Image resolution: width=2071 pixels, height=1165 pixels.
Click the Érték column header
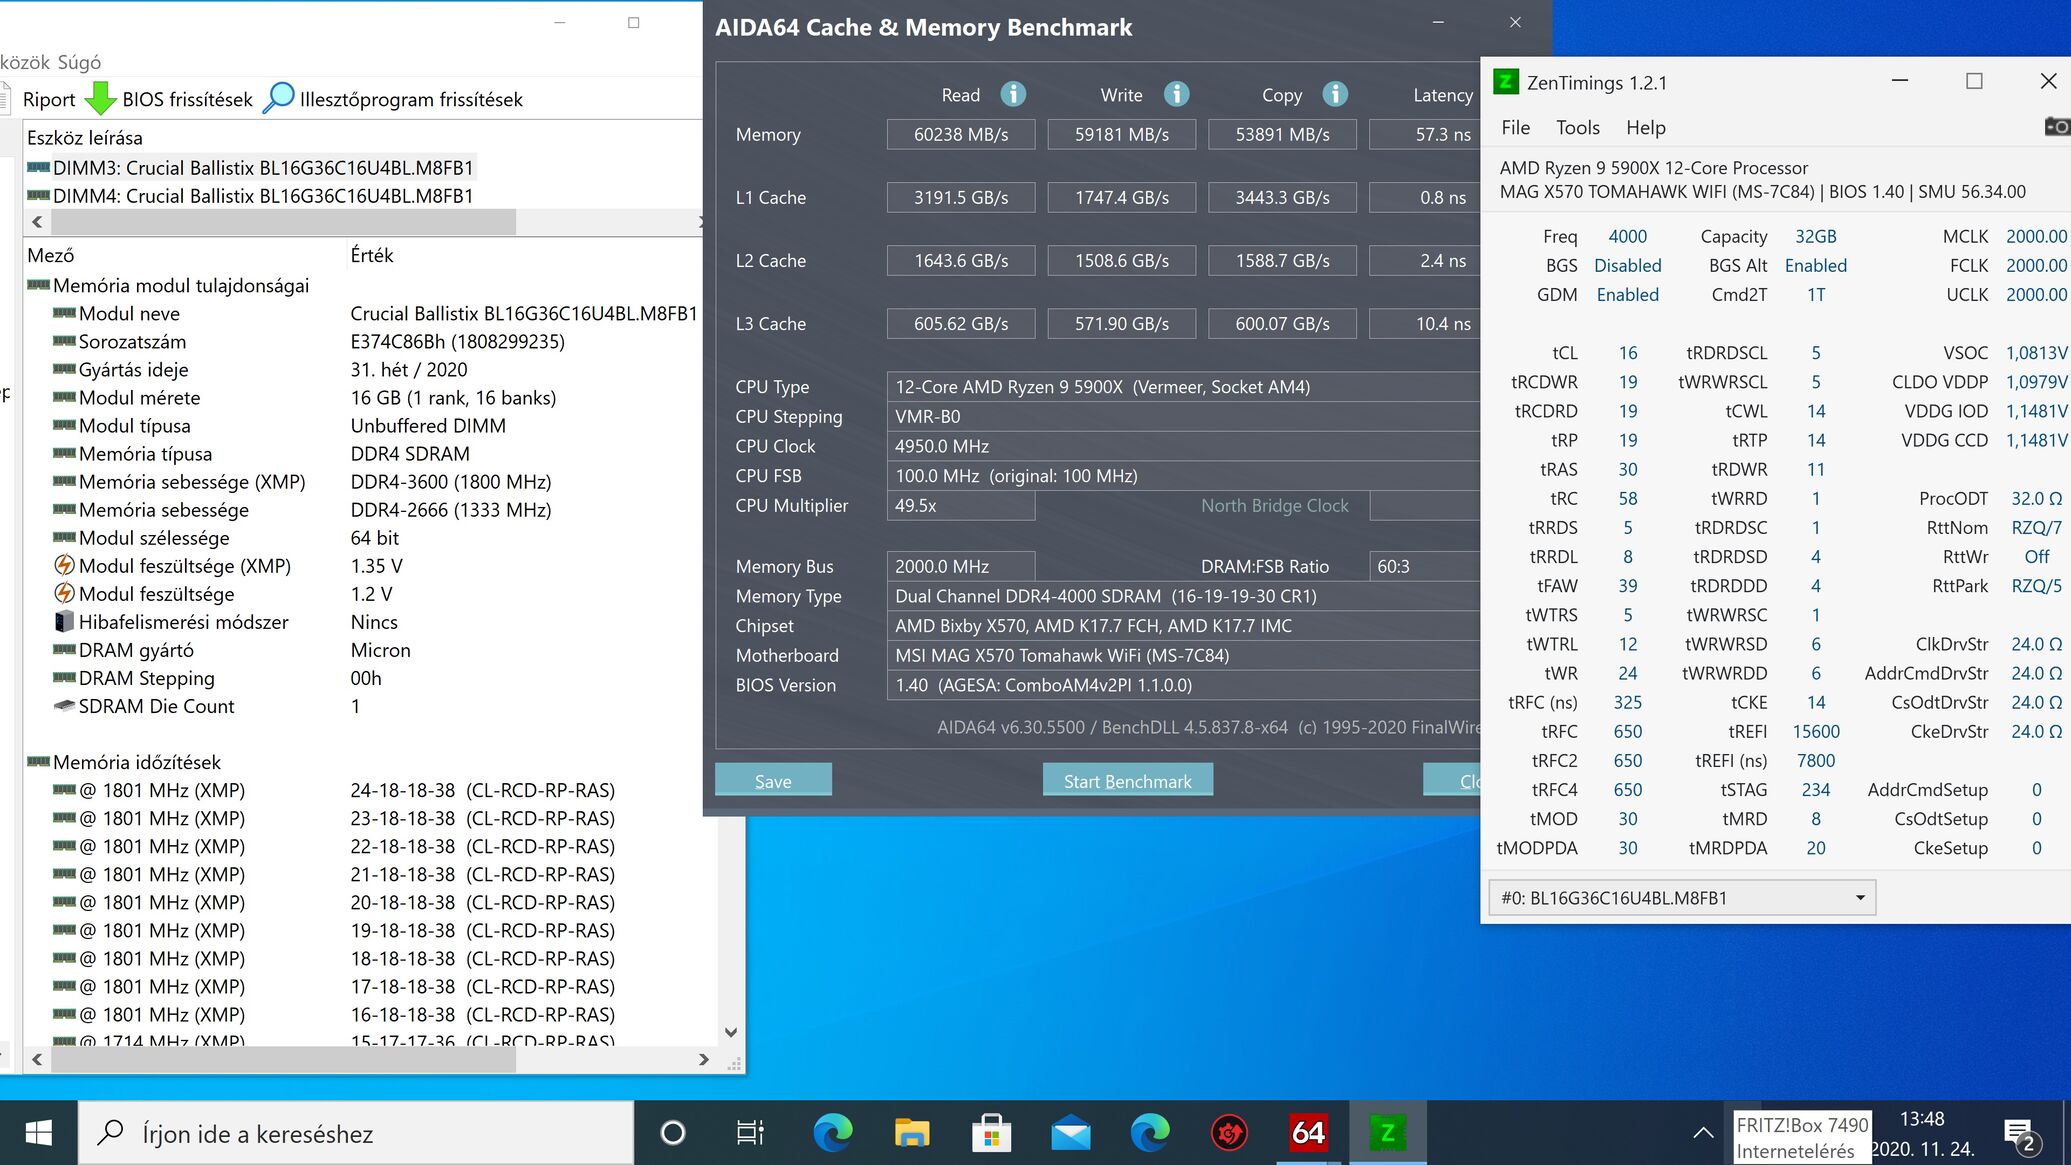pyautogui.click(x=371, y=255)
